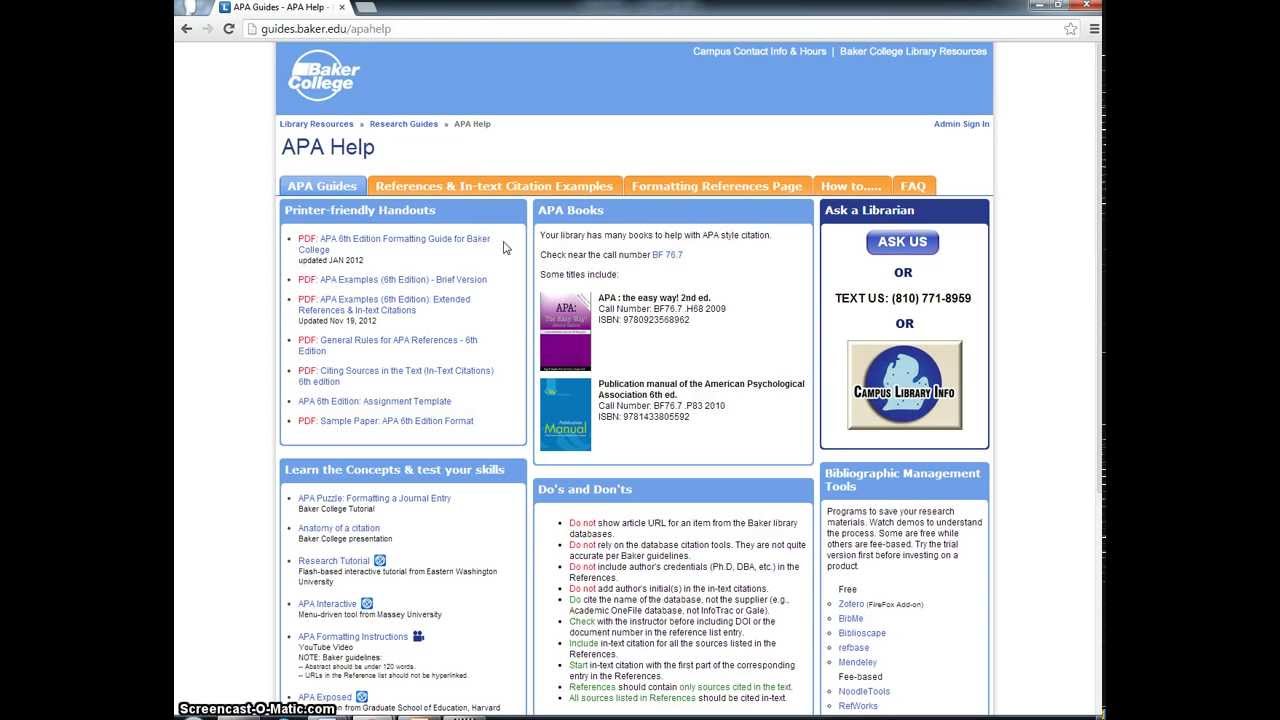Click the Campus Library Info image
Viewport: 1280px width, 720px height.
[x=905, y=385]
